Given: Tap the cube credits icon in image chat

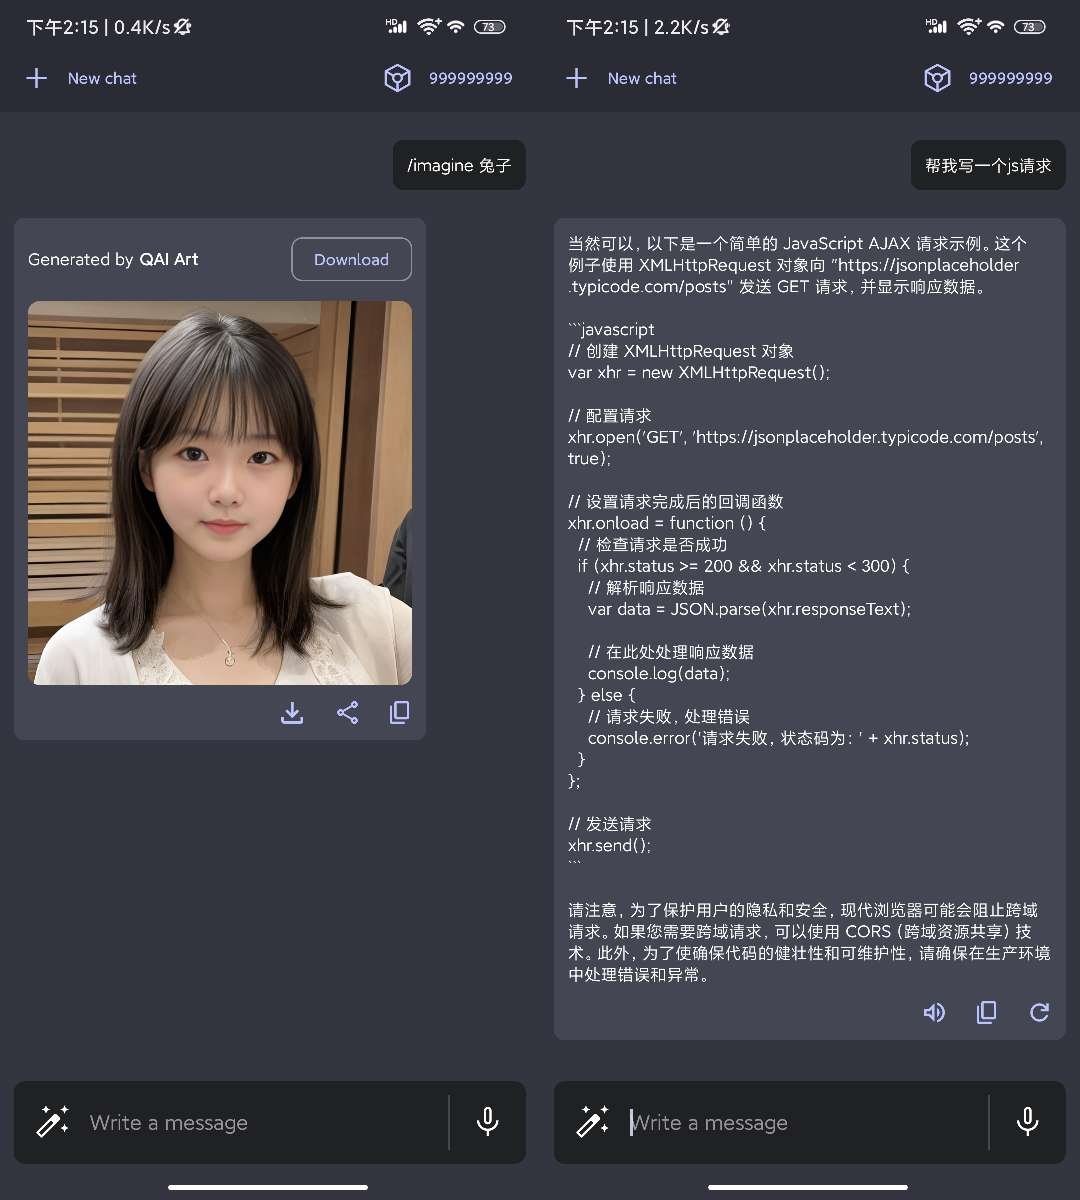Looking at the screenshot, I should tap(397, 78).
